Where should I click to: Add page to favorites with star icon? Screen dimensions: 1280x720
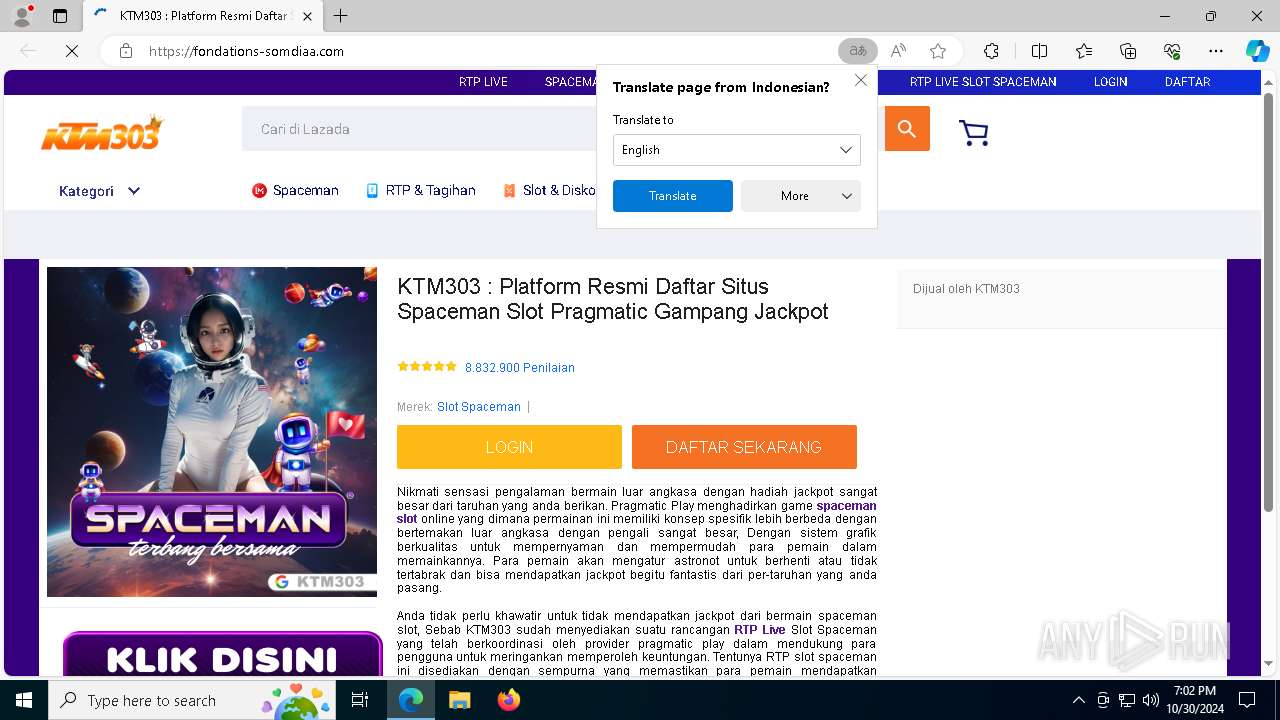tap(938, 51)
